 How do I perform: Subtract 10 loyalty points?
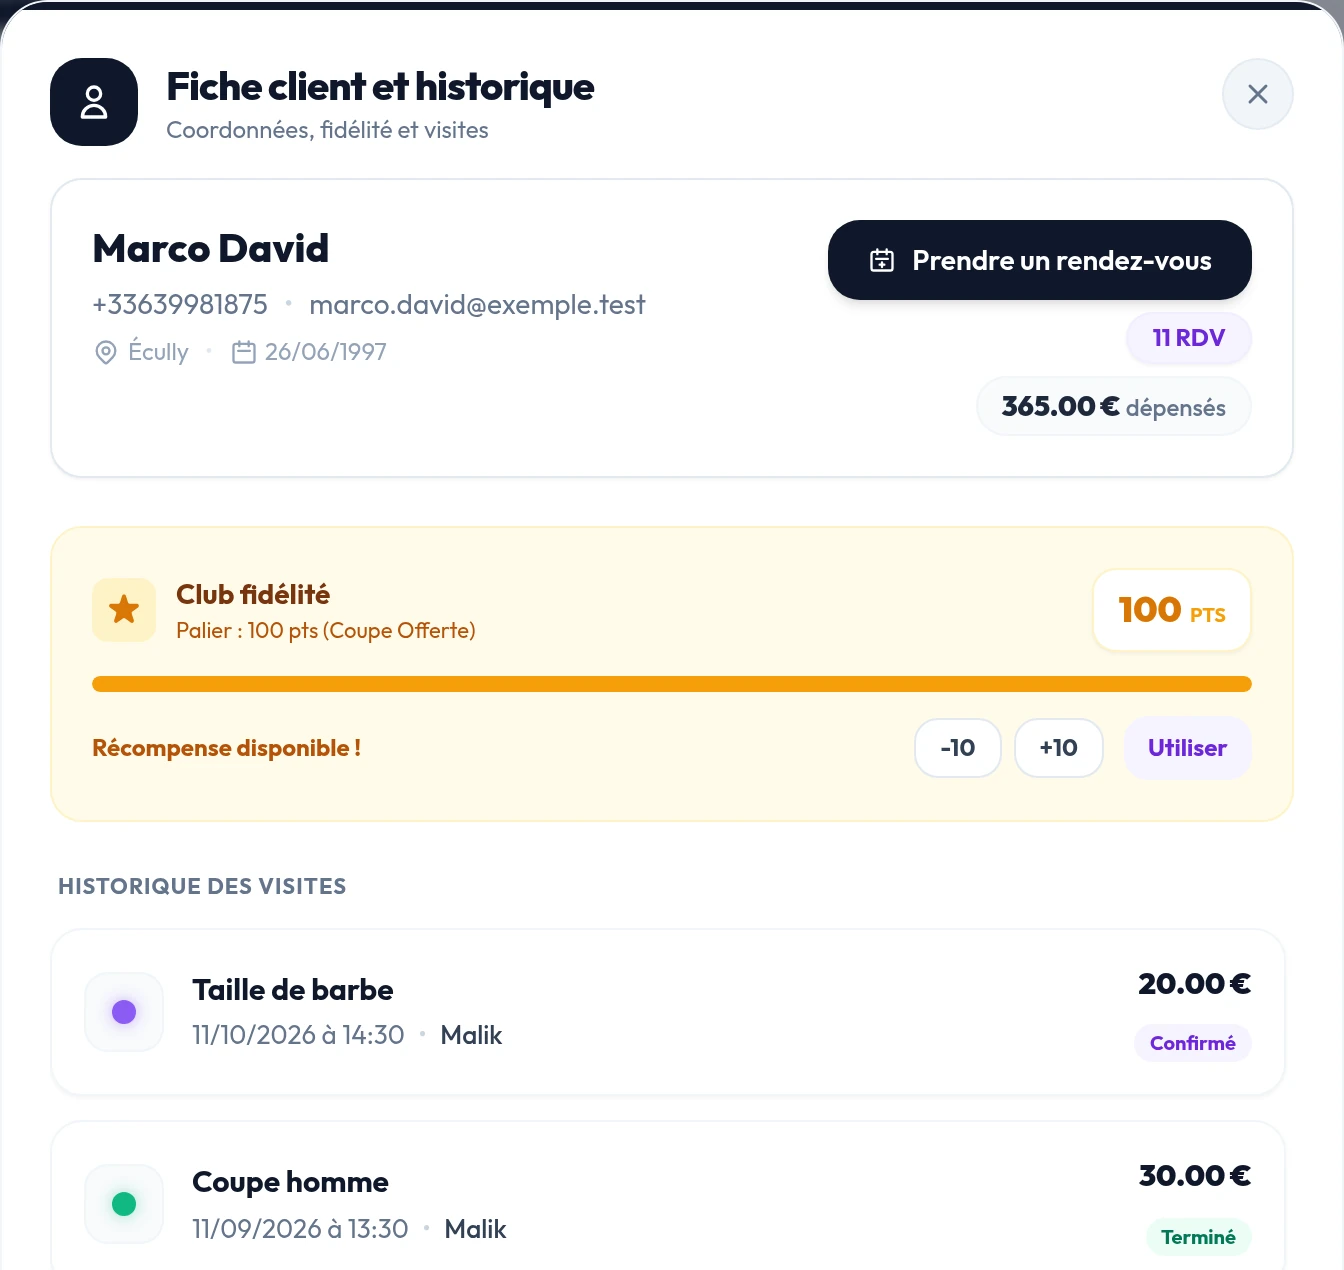958,748
